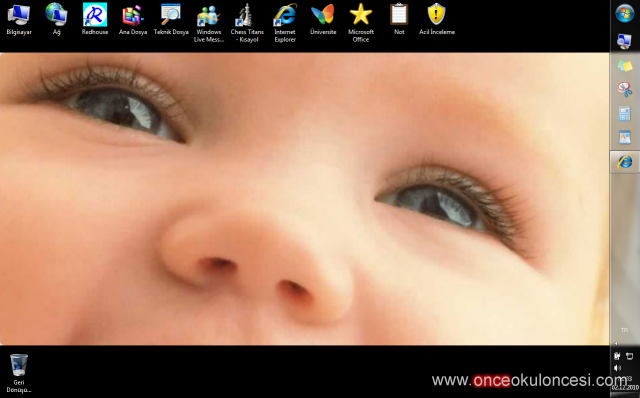Open the Microsoft Office star icon
The image size is (640, 398).
tap(361, 23)
